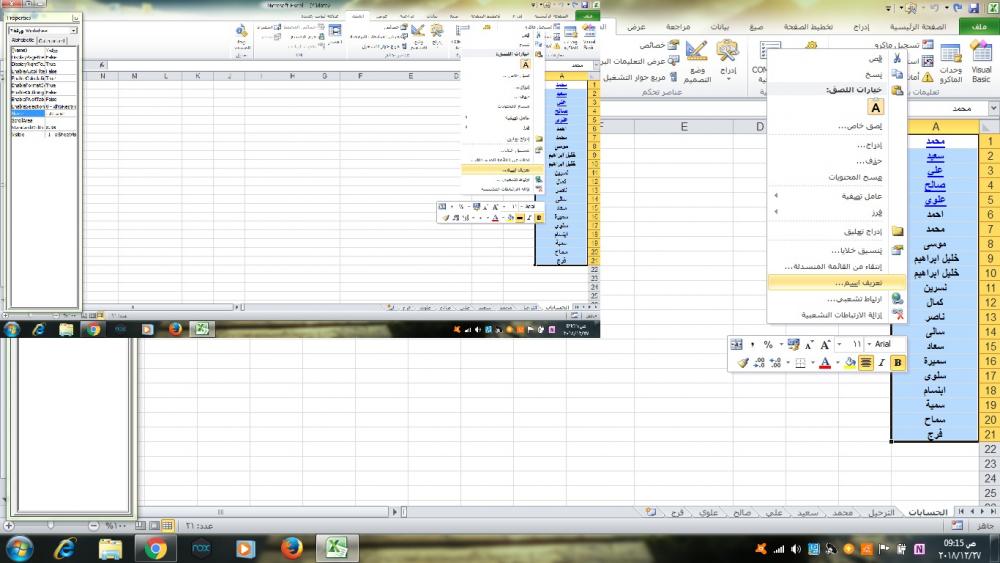Image resolution: width=1000 pixels, height=563 pixels.
Task: Switch to Page Layout tab (تخطيط الصفحة)
Action: tap(808, 27)
